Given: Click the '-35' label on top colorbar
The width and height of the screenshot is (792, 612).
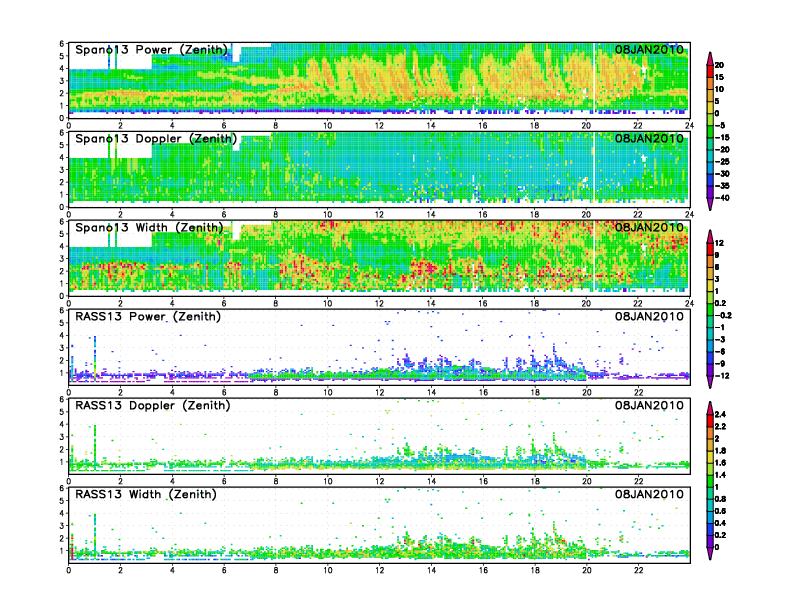Looking at the screenshot, I should tap(722, 186).
